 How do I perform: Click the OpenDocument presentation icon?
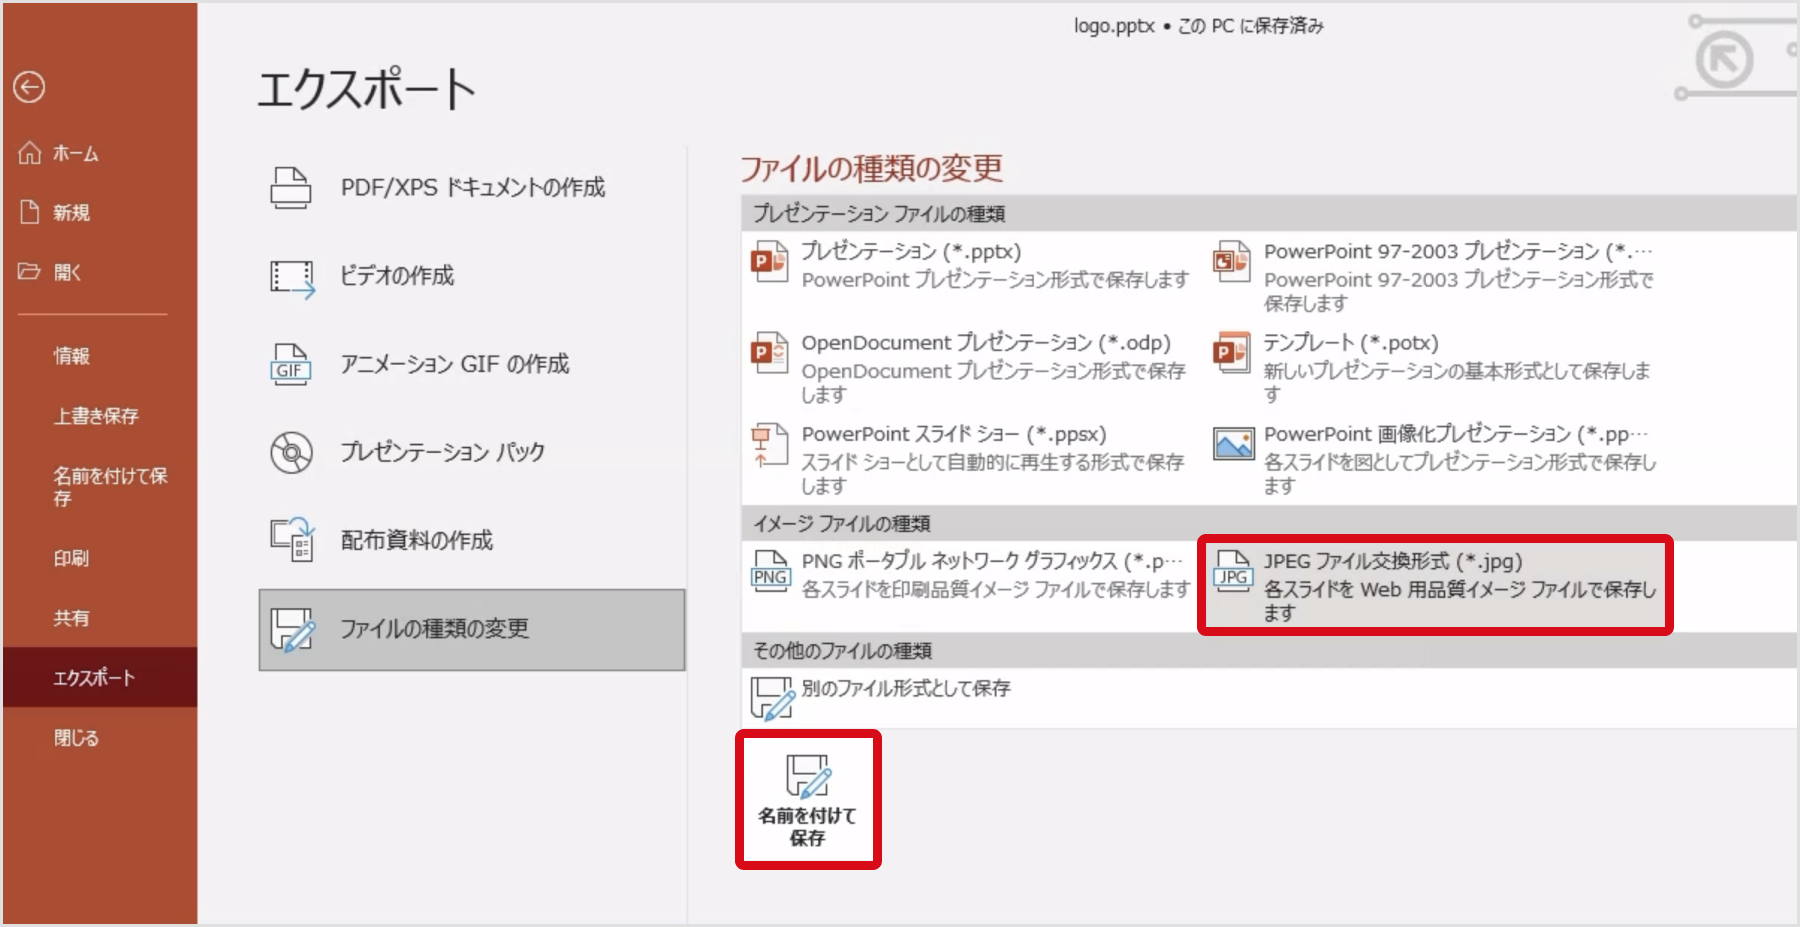770,354
